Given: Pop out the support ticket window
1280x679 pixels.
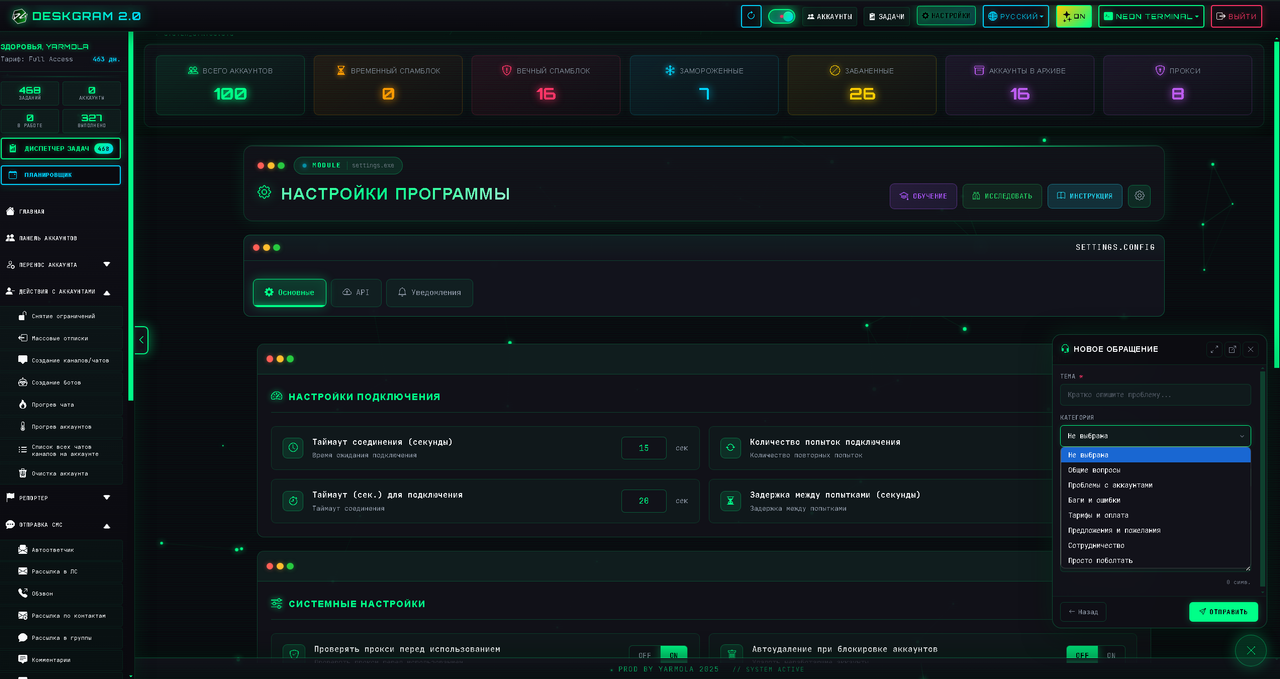Looking at the screenshot, I should [1232, 349].
